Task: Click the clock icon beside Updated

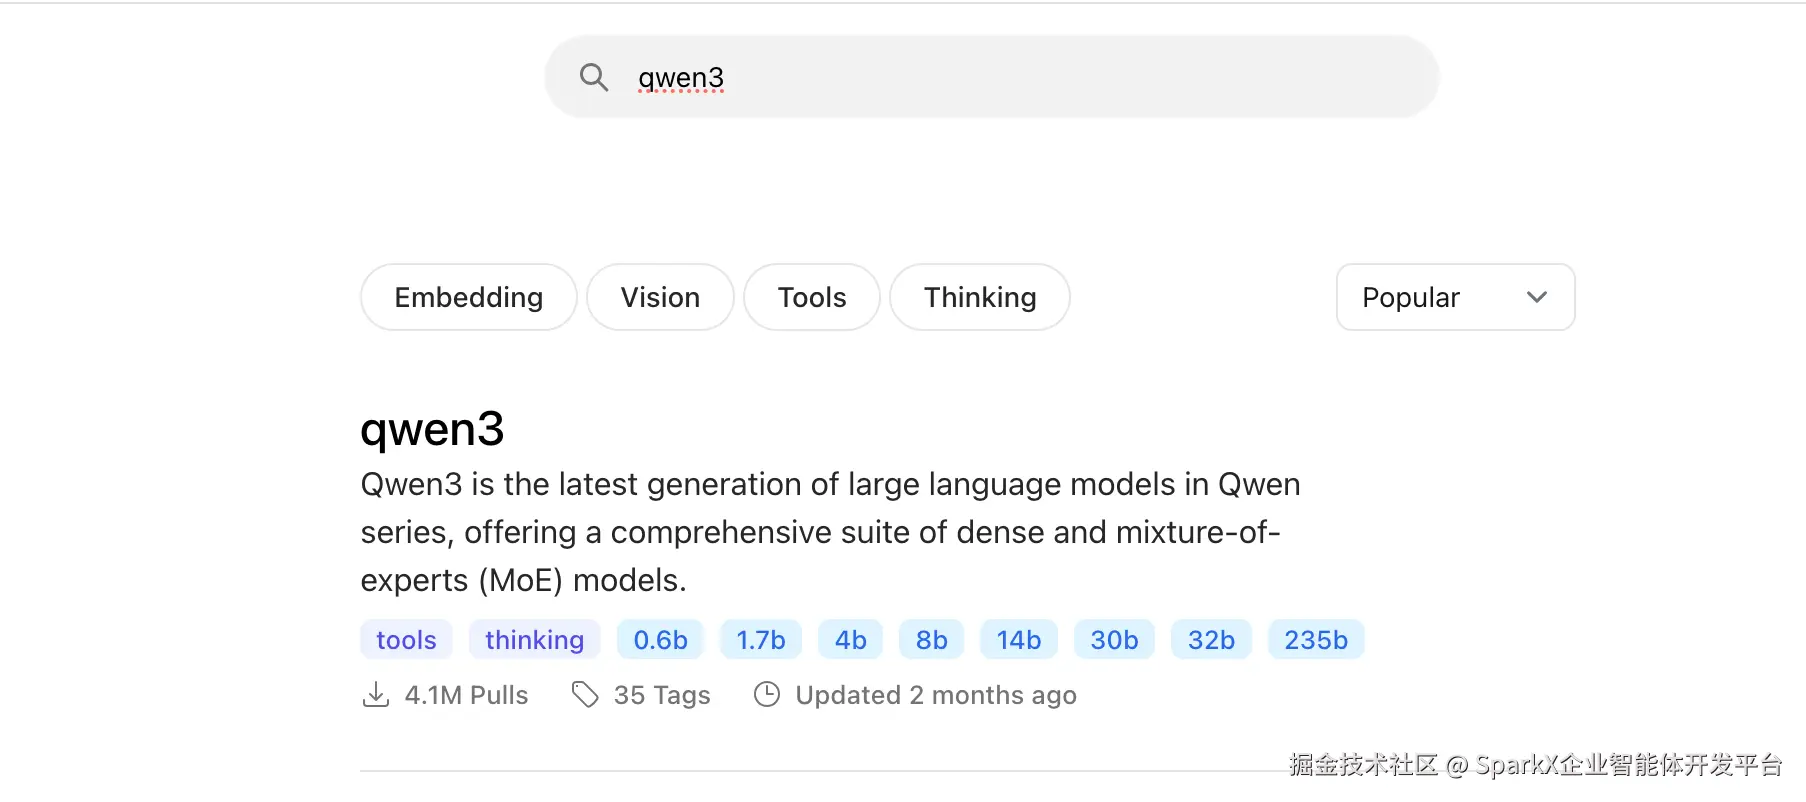Action: pos(767,695)
